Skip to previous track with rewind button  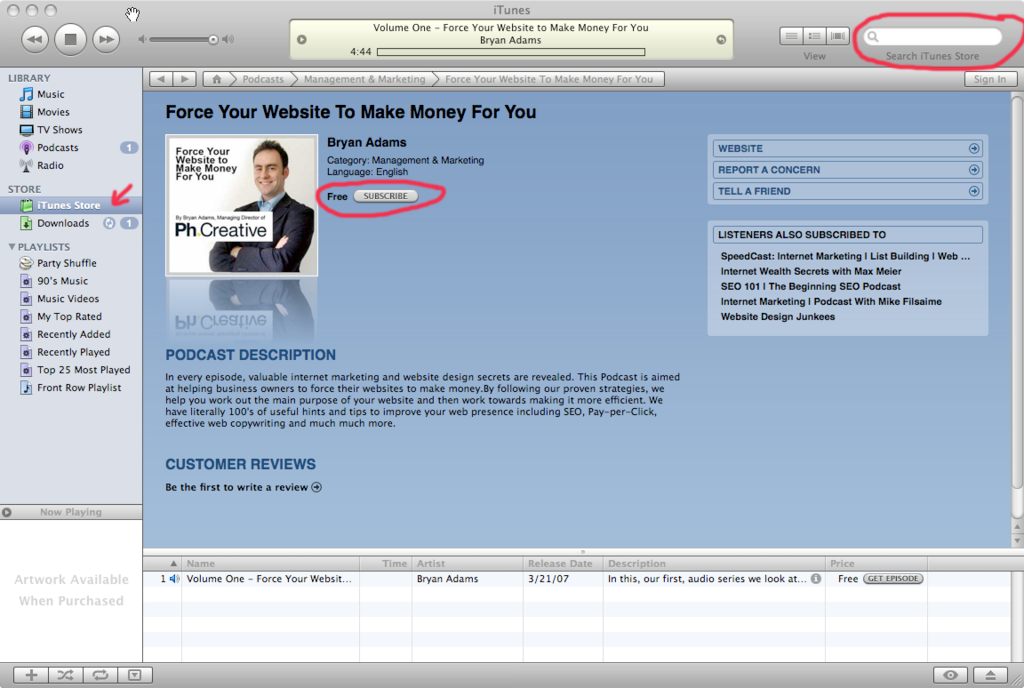(35, 40)
